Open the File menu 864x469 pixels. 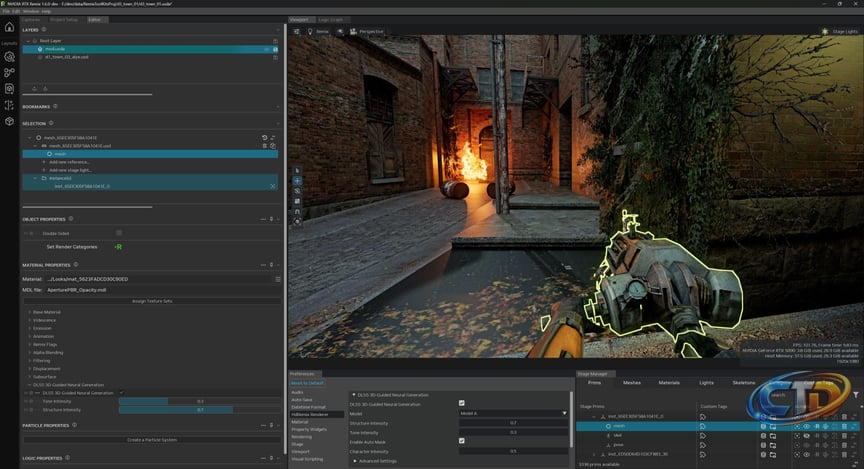click(x=7, y=11)
